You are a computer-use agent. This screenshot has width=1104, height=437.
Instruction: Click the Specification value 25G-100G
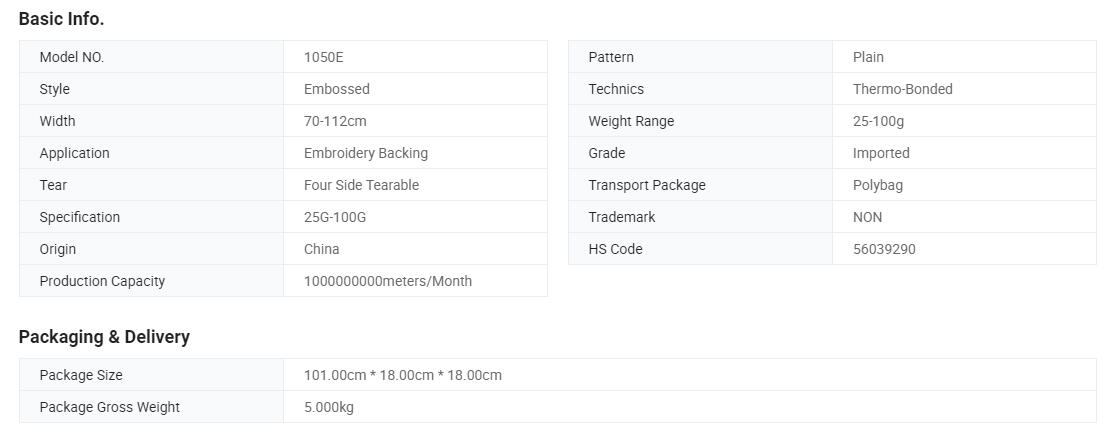(x=335, y=217)
